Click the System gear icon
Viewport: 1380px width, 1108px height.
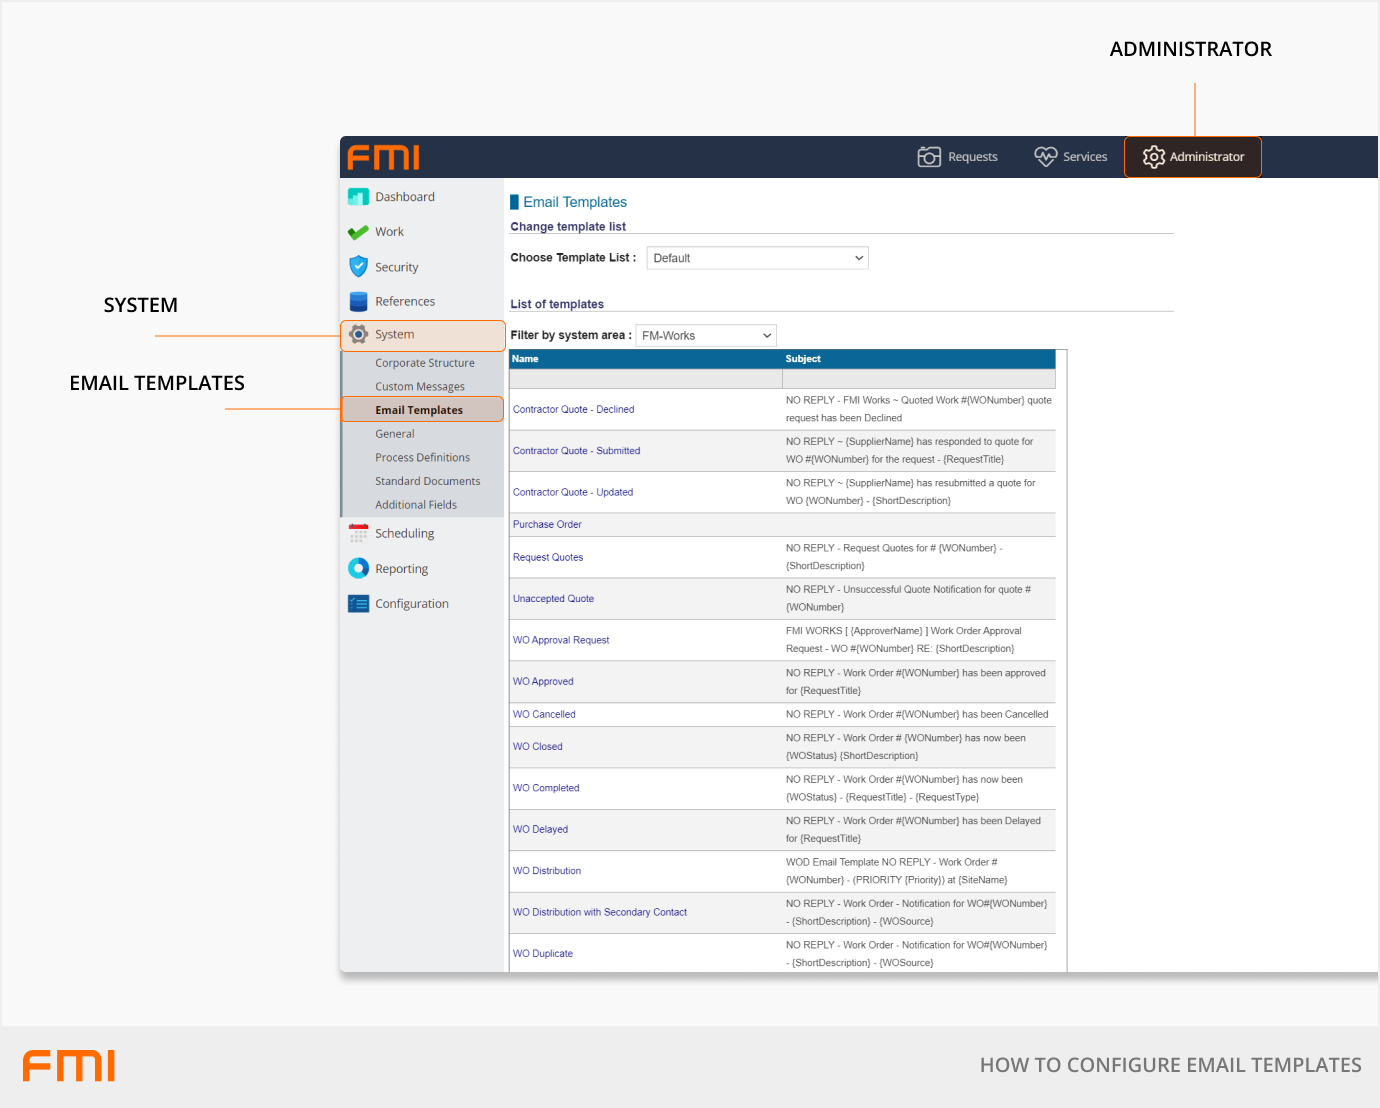358,335
